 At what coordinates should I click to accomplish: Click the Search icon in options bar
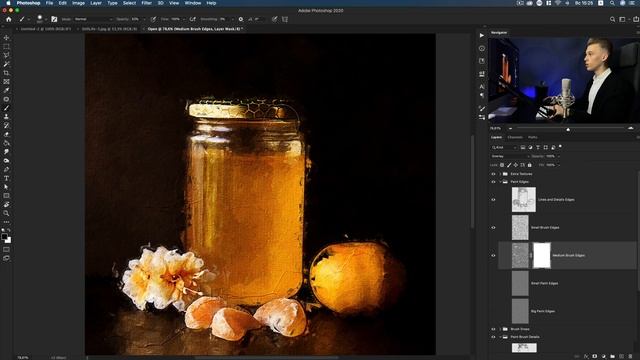tap(612, 19)
